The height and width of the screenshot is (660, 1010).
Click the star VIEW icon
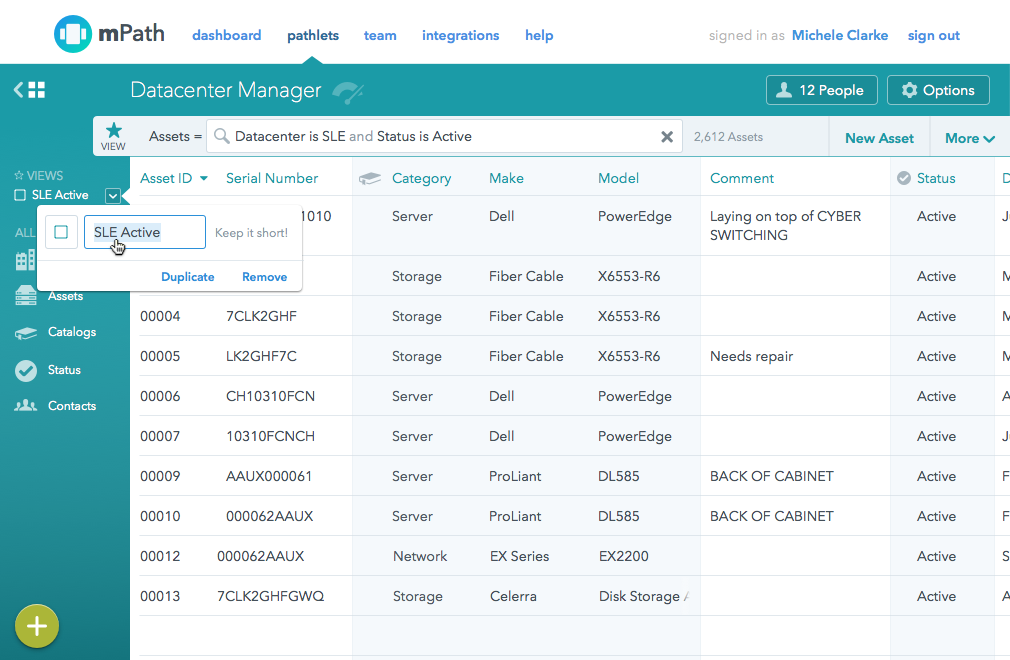[114, 136]
